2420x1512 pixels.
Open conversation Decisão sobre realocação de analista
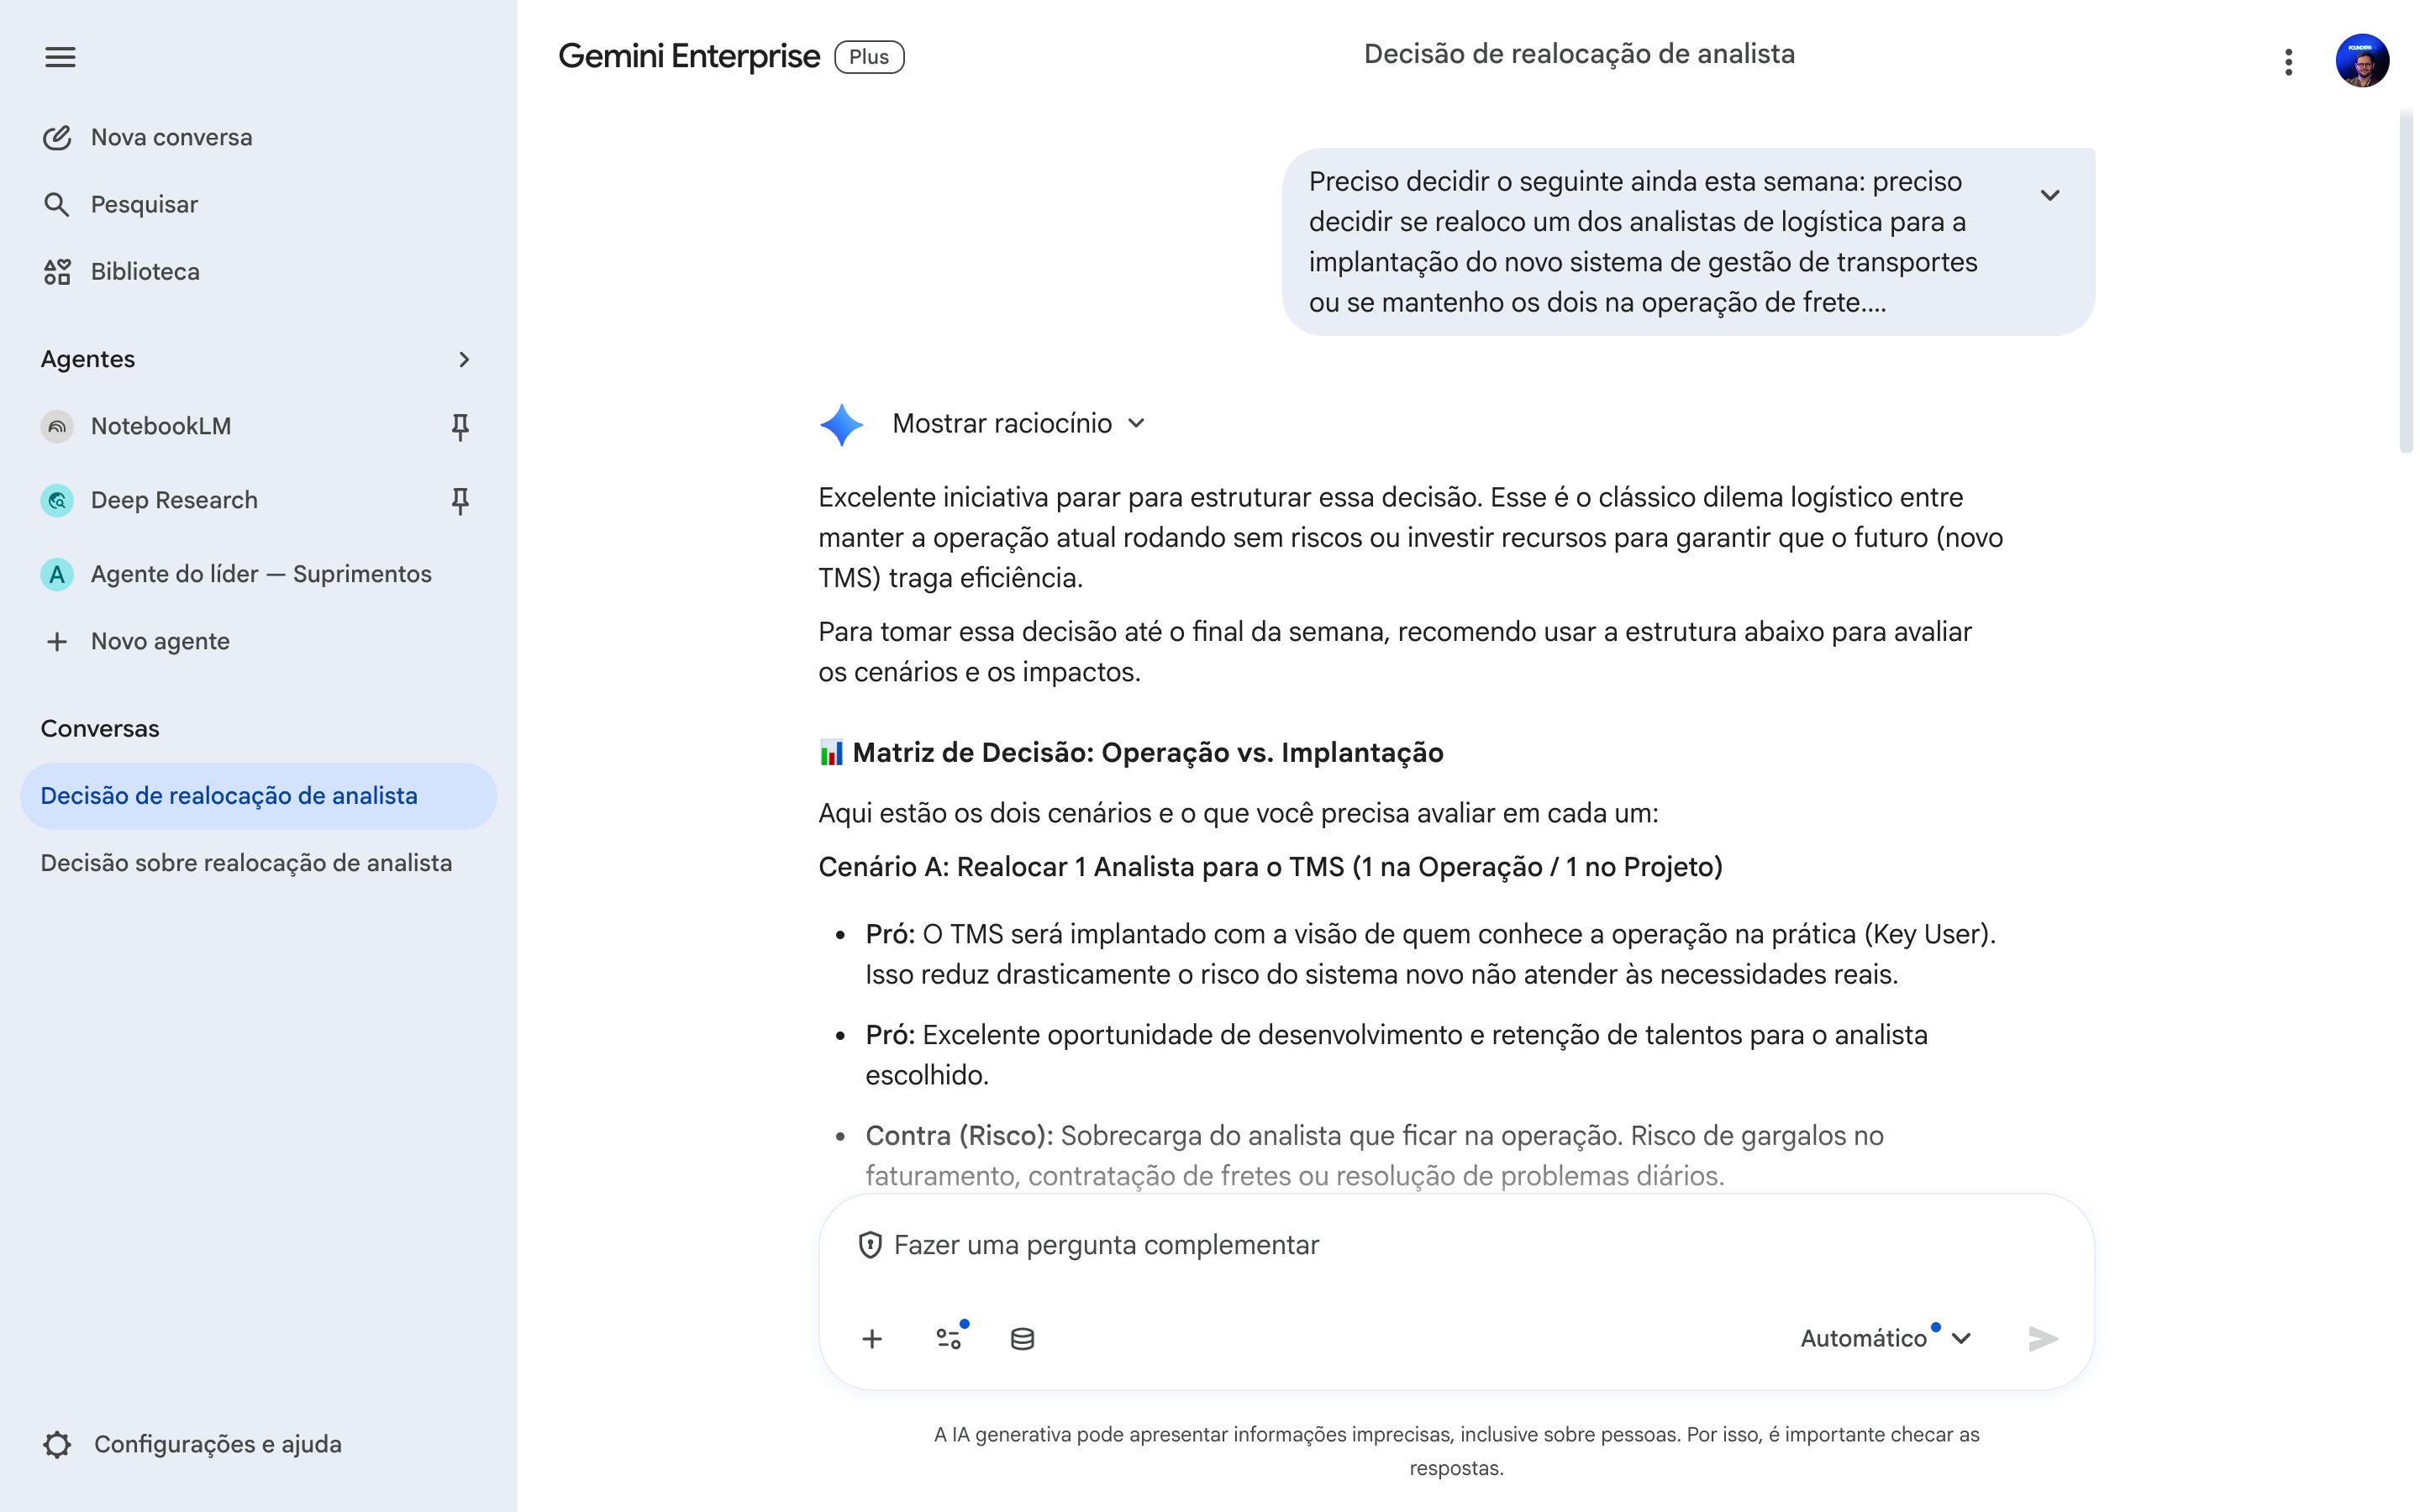(246, 863)
